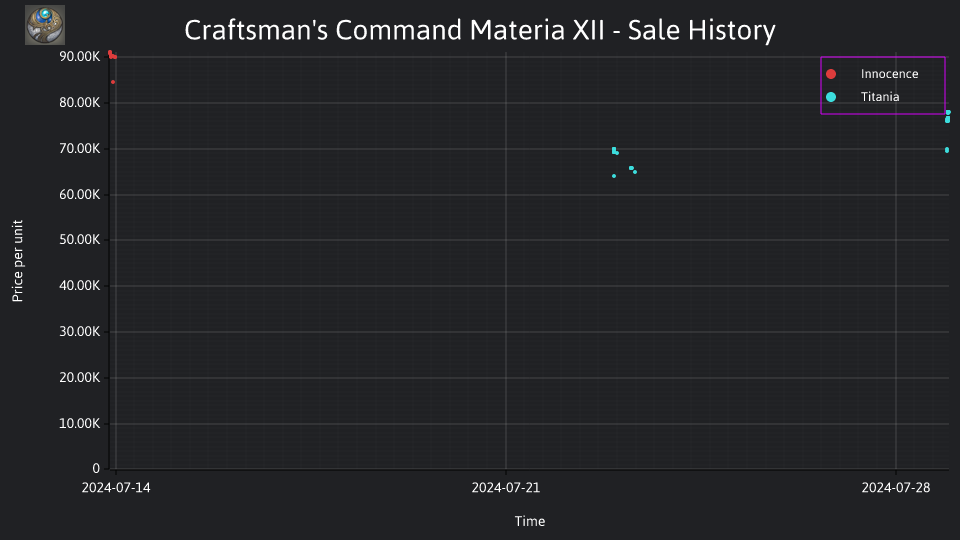The width and height of the screenshot is (960, 540).
Task: Select the Titania point at 70K after July 28
Action: pyautogui.click(x=947, y=150)
